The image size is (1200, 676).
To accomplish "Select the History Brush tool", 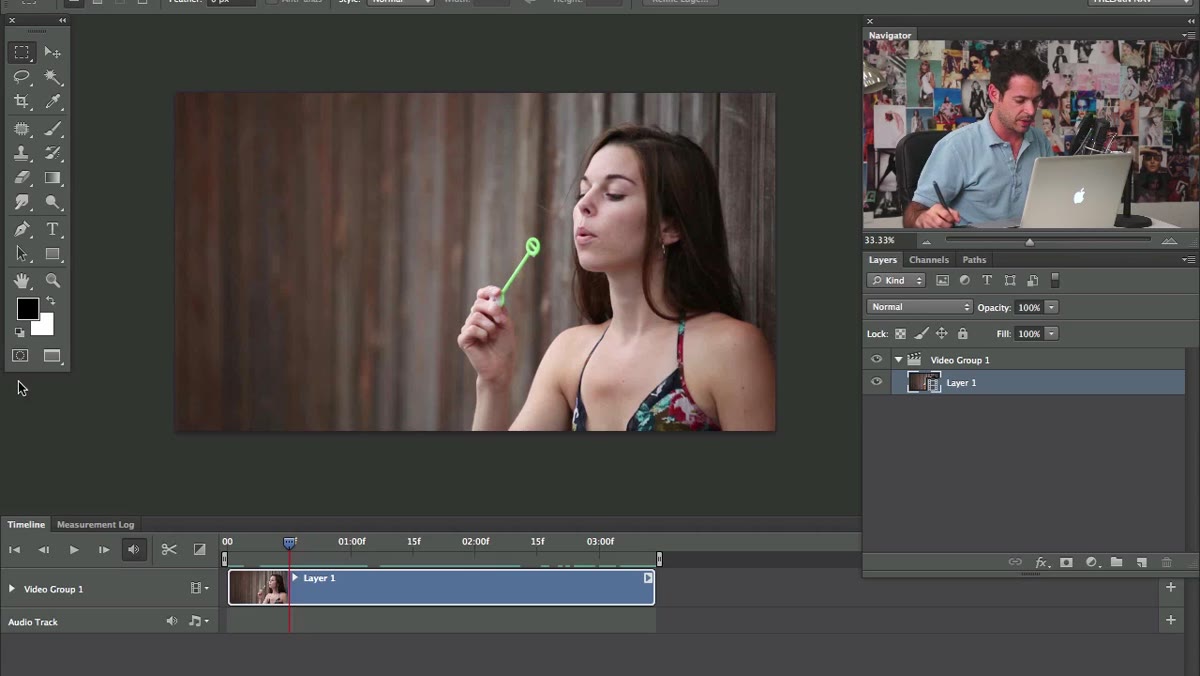I will (53, 153).
